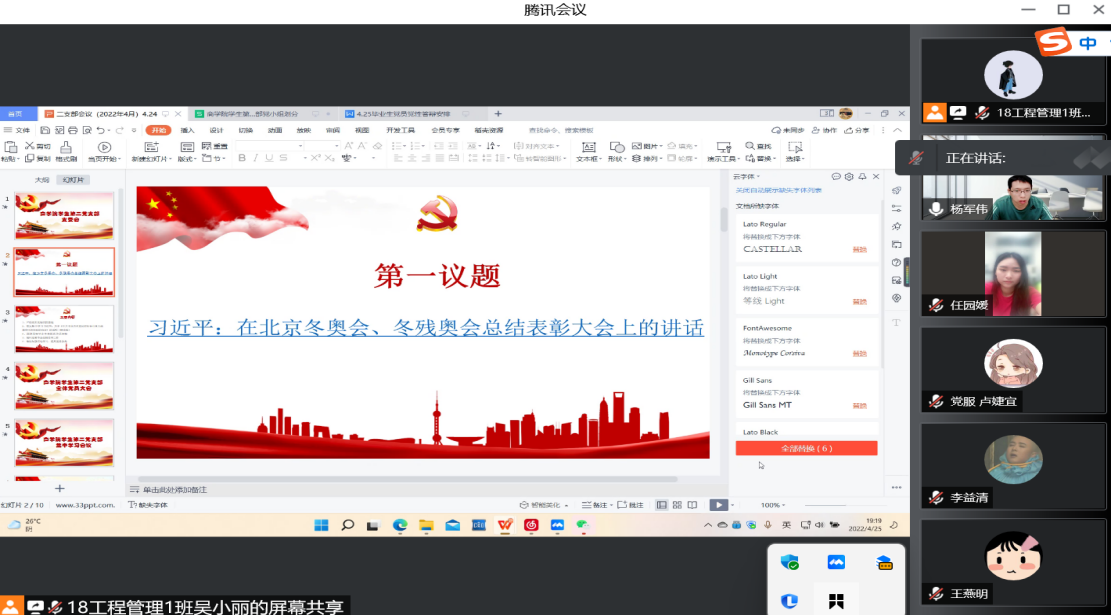Open the font panel settings gear icon
Viewport: 1111px width, 615px height.
[849, 176]
